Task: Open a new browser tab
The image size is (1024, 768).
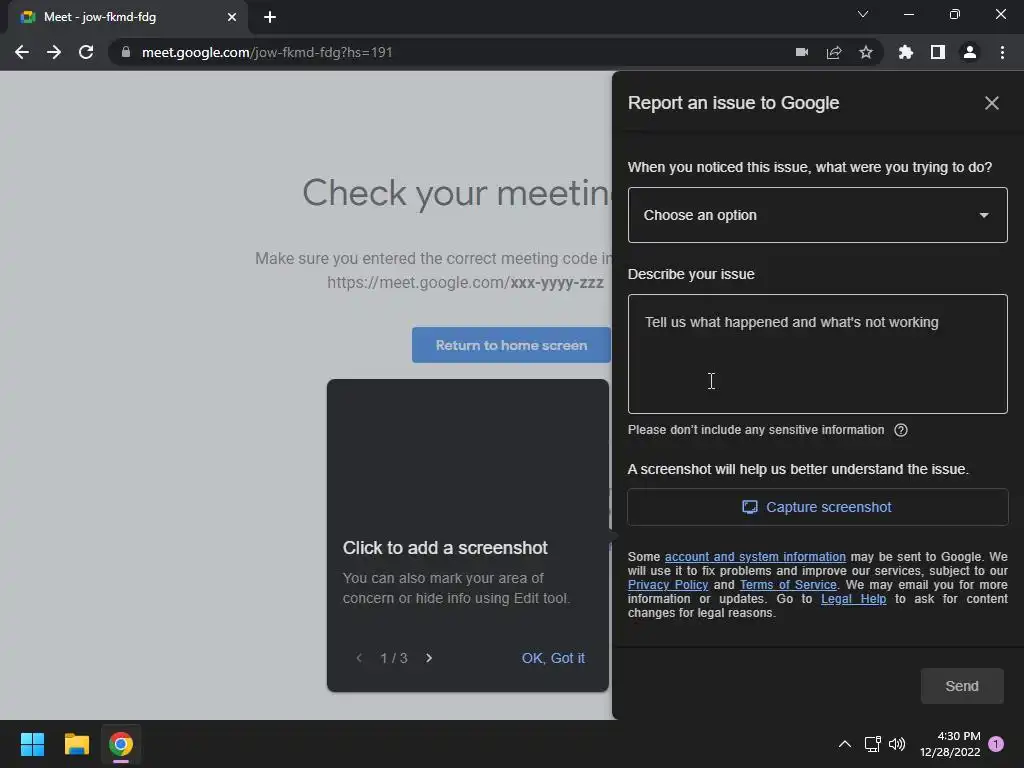Action: tap(270, 17)
